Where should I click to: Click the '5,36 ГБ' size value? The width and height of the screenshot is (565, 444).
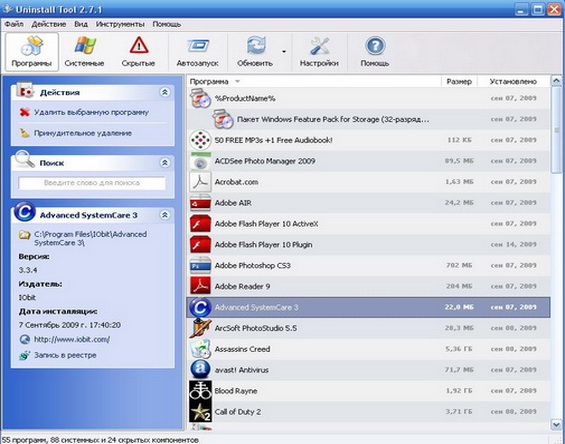458,349
